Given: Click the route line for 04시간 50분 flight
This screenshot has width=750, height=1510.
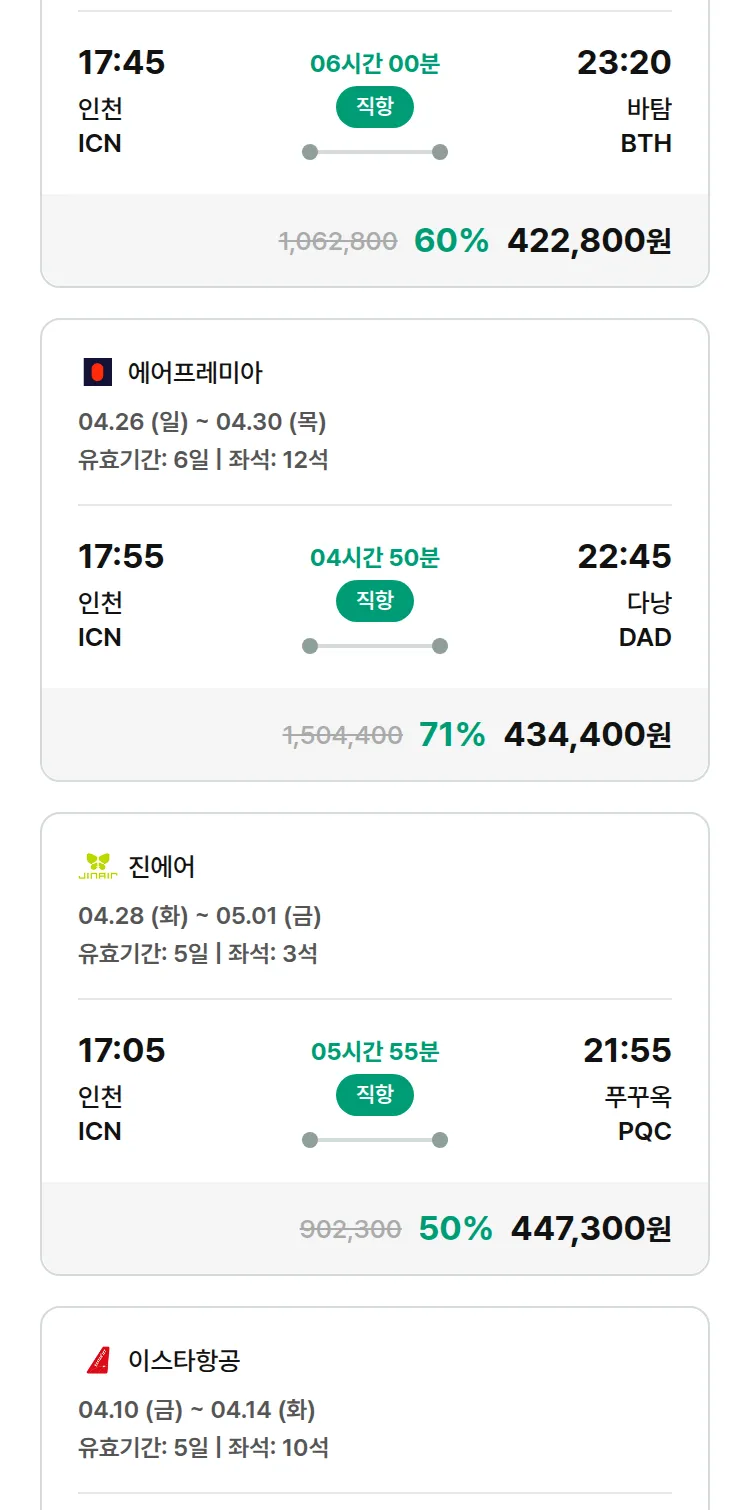Looking at the screenshot, I should 375,646.
